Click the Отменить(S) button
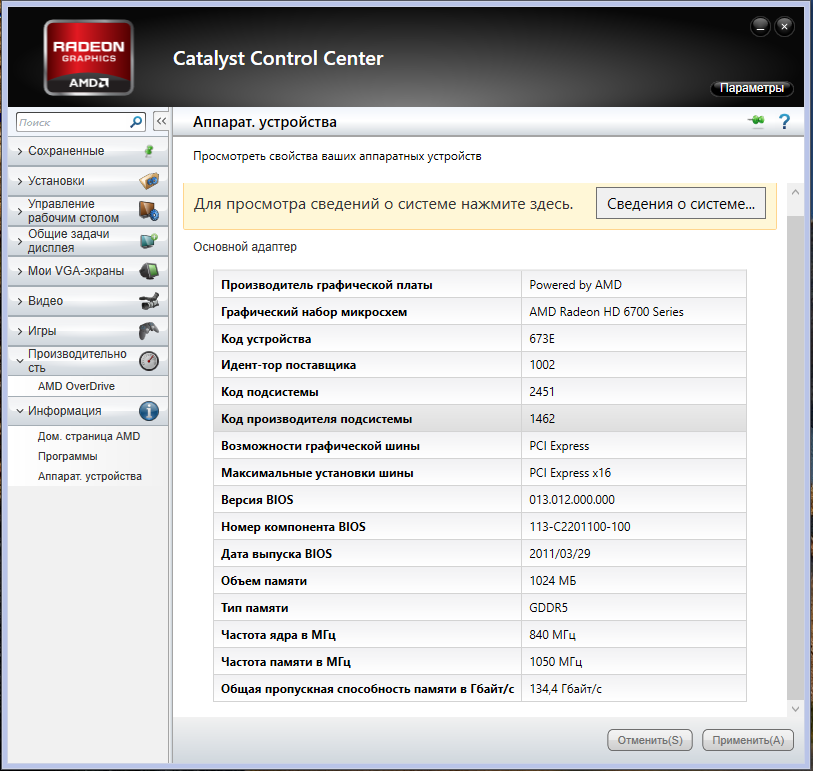 650,740
